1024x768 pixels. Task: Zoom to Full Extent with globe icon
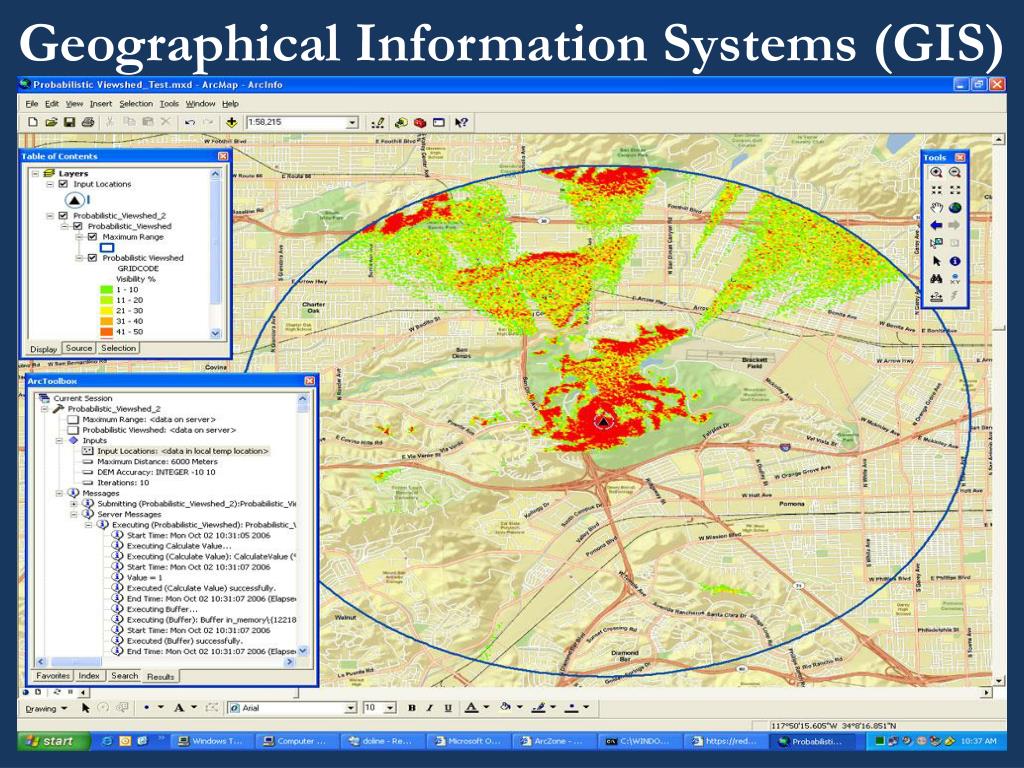click(x=955, y=208)
